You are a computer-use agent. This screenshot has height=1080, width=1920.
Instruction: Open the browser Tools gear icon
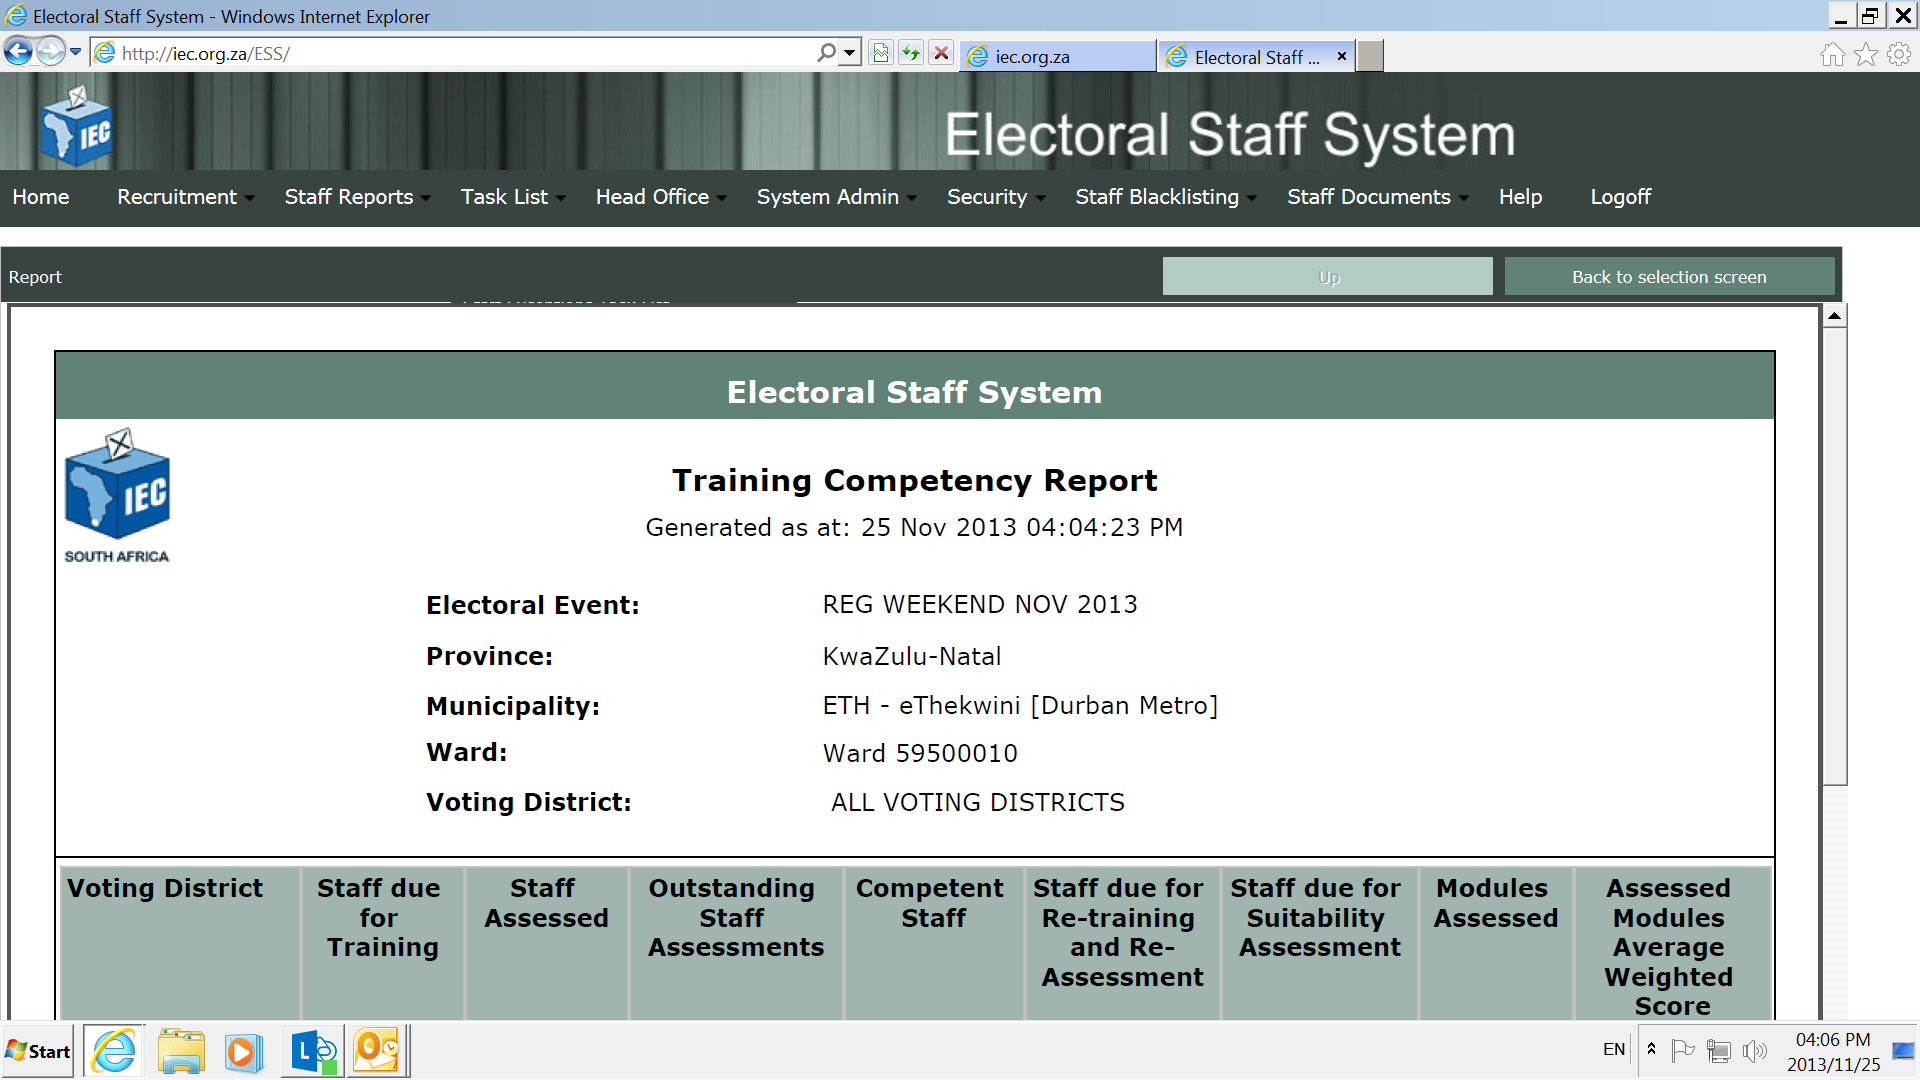(1898, 55)
